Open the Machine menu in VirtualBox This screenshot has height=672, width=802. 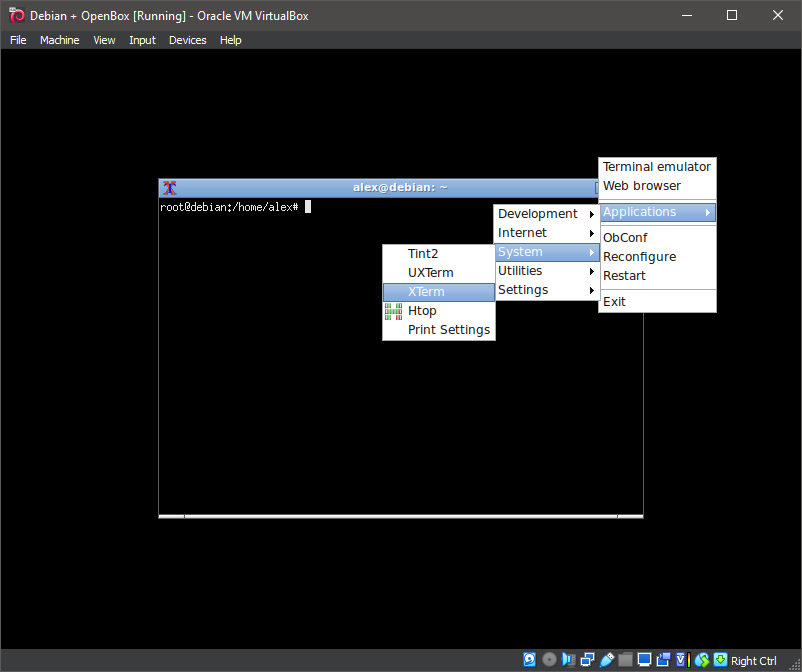click(x=59, y=40)
